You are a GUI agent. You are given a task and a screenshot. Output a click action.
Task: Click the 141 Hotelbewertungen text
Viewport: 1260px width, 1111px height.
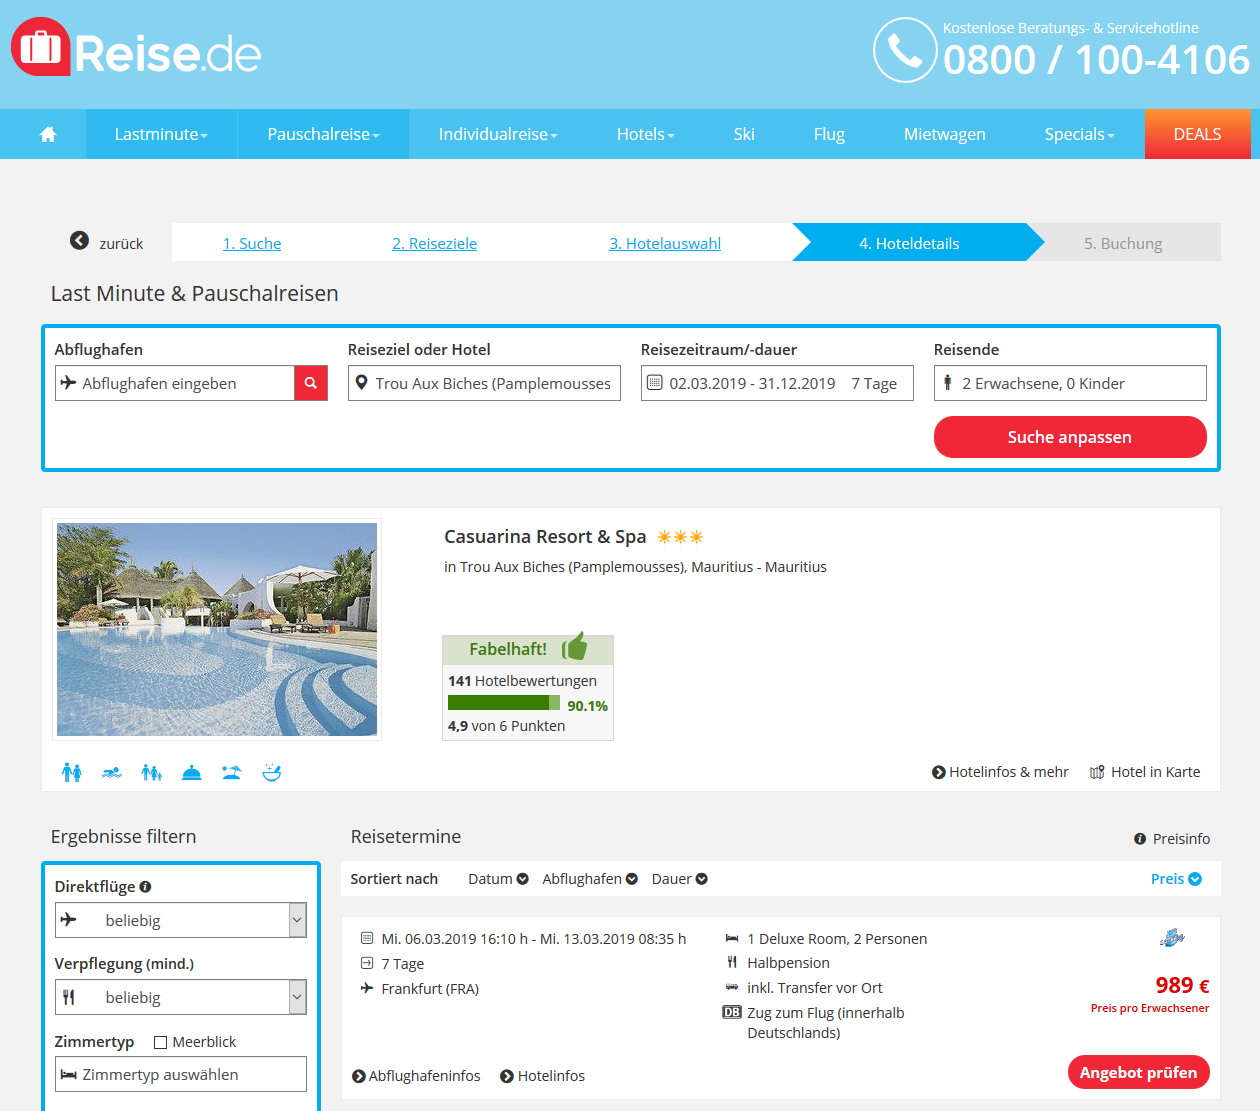522,681
